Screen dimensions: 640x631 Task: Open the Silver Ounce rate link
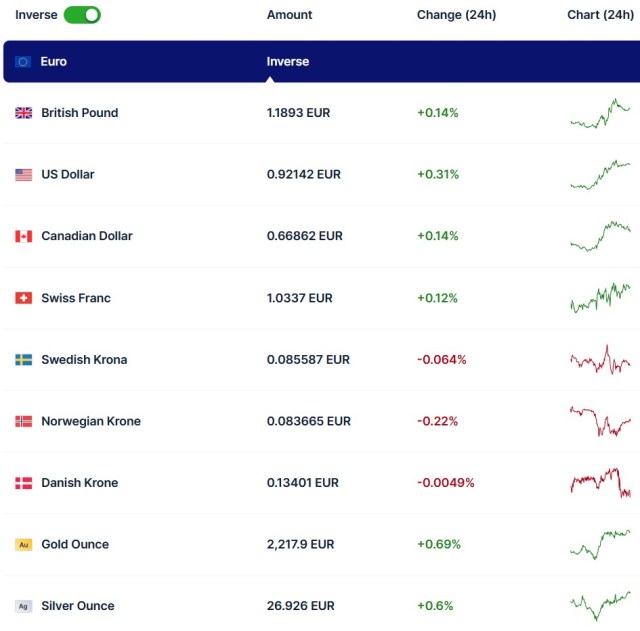click(x=301, y=606)
